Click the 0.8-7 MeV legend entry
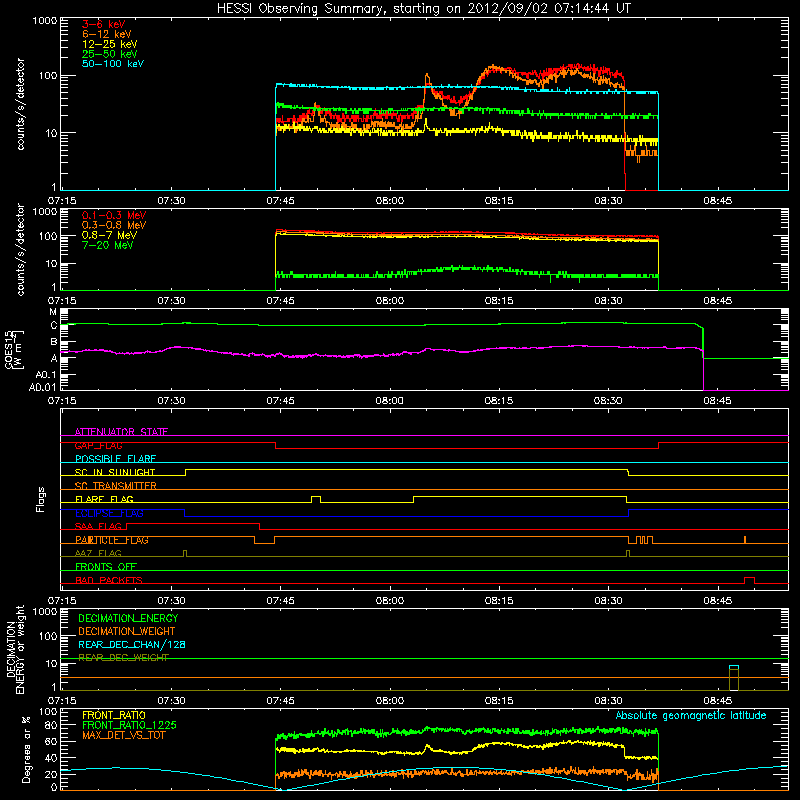This screenshot has height=800, width=800. click(x=109, y=235)
